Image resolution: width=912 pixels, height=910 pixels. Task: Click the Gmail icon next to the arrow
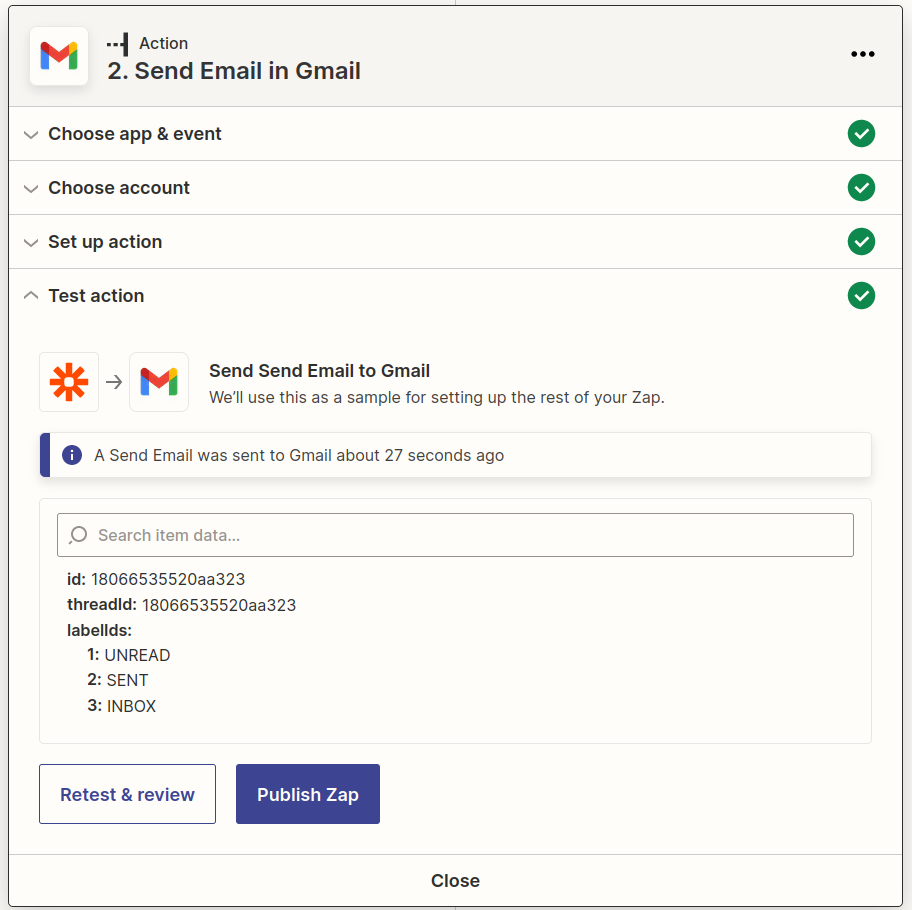point(159,382)
